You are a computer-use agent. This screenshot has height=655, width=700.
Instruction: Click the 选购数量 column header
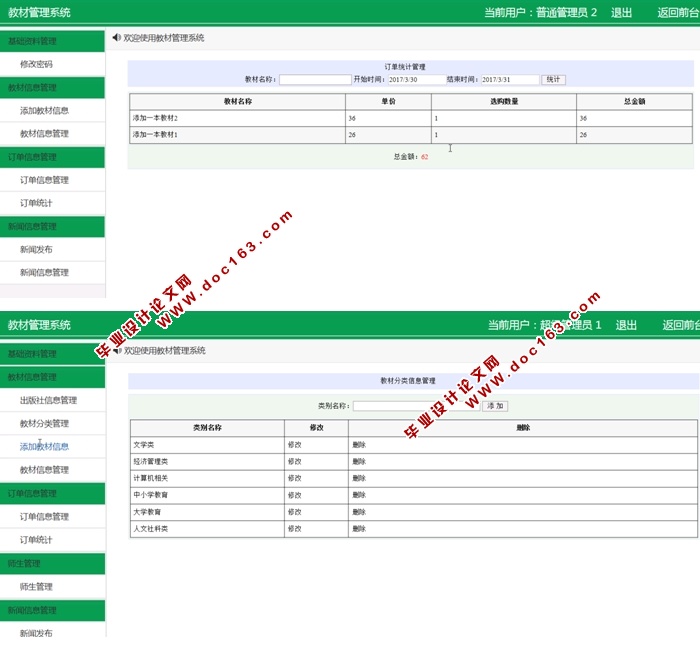pos(504,101)
